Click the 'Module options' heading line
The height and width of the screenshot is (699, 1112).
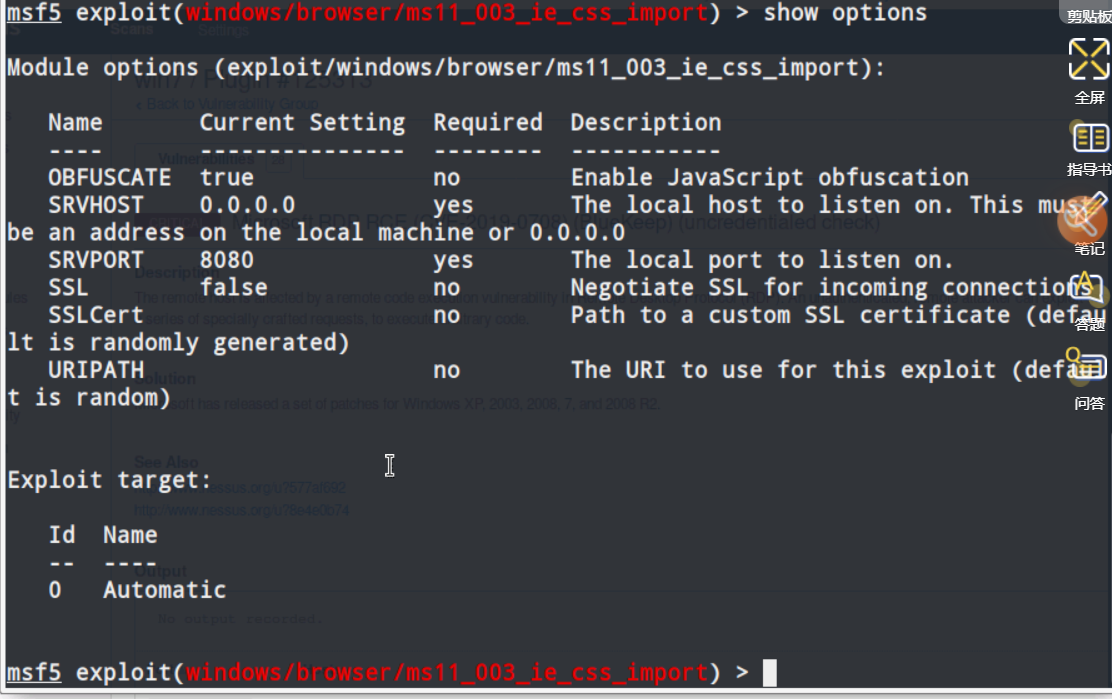[446, 68]
